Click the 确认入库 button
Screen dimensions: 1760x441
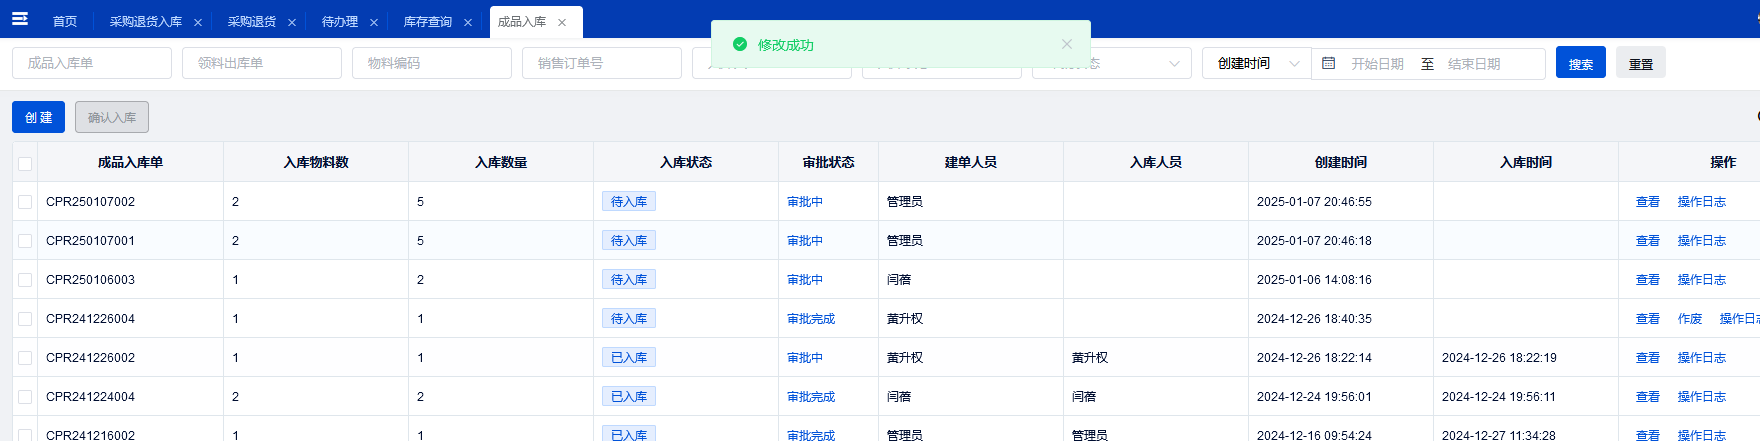click(x=112, y=117)
